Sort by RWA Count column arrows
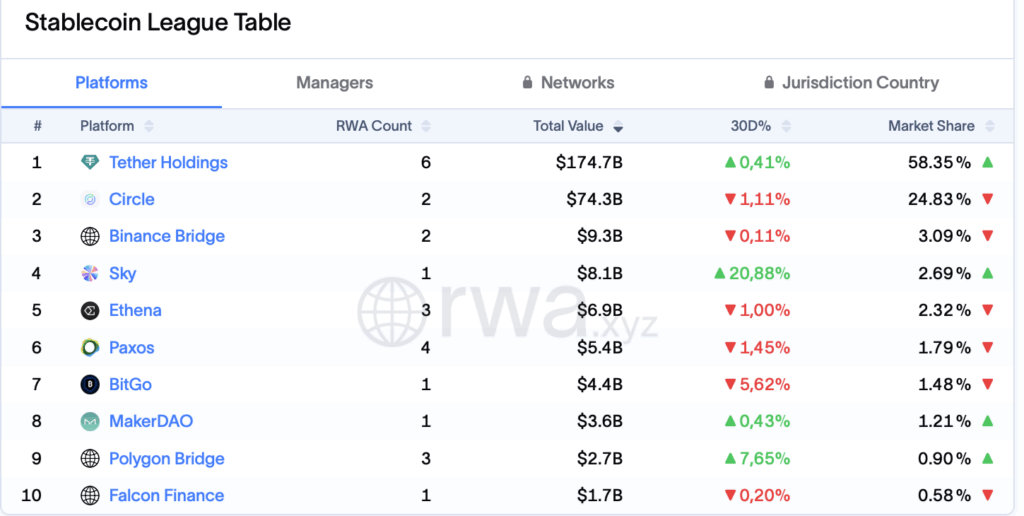 coord(426,126)
